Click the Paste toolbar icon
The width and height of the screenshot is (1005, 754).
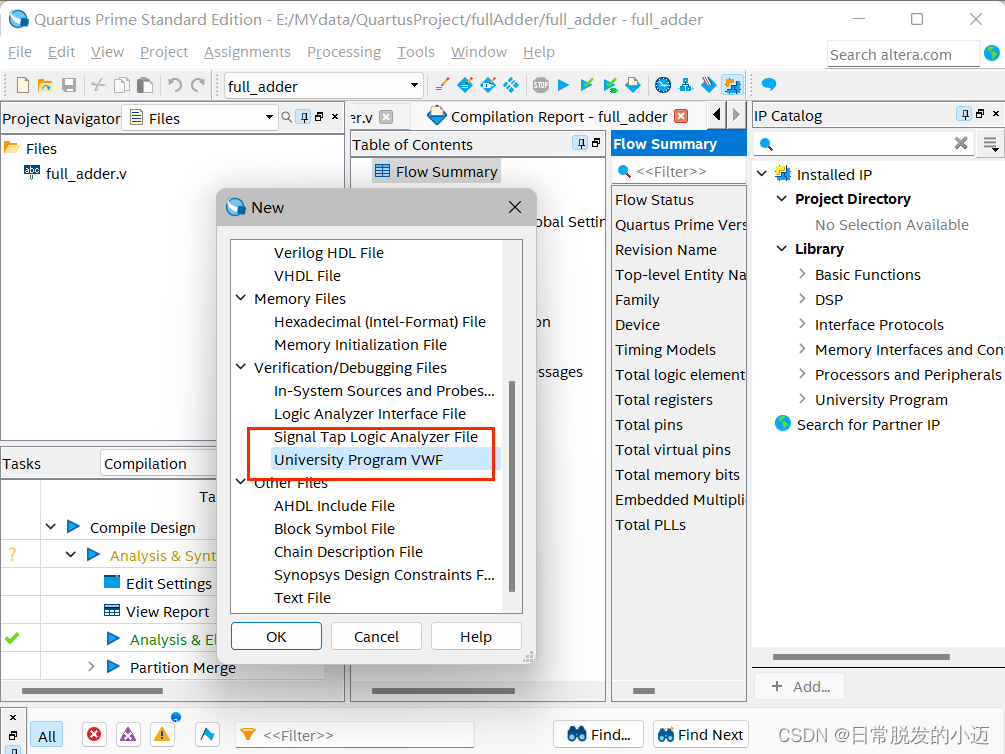pos(145,85)
